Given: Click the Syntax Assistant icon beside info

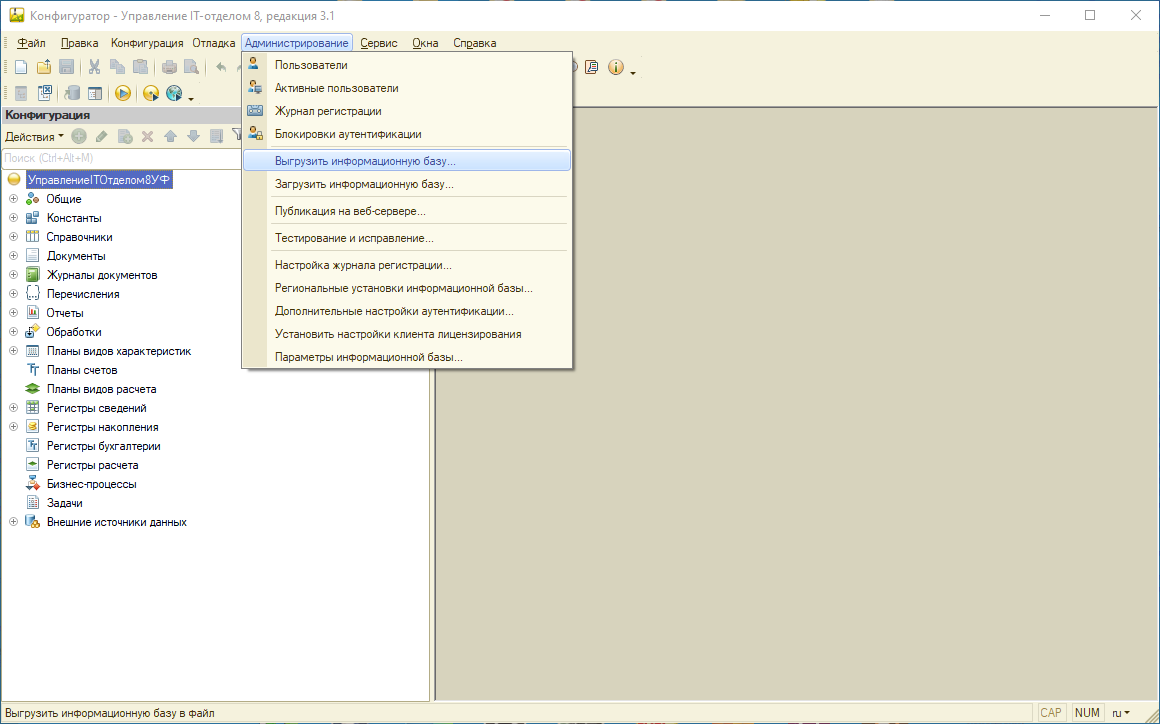Looking at the screenshot, I should click(592, 67).
